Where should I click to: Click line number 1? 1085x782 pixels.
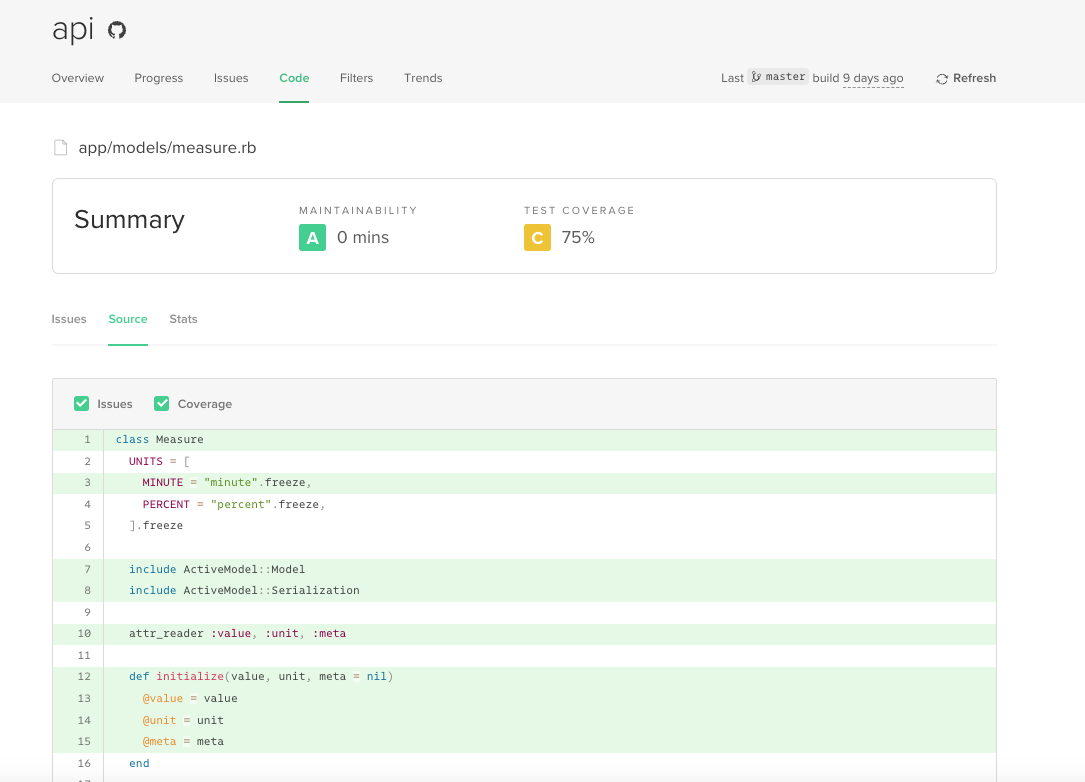pos(87,439)
